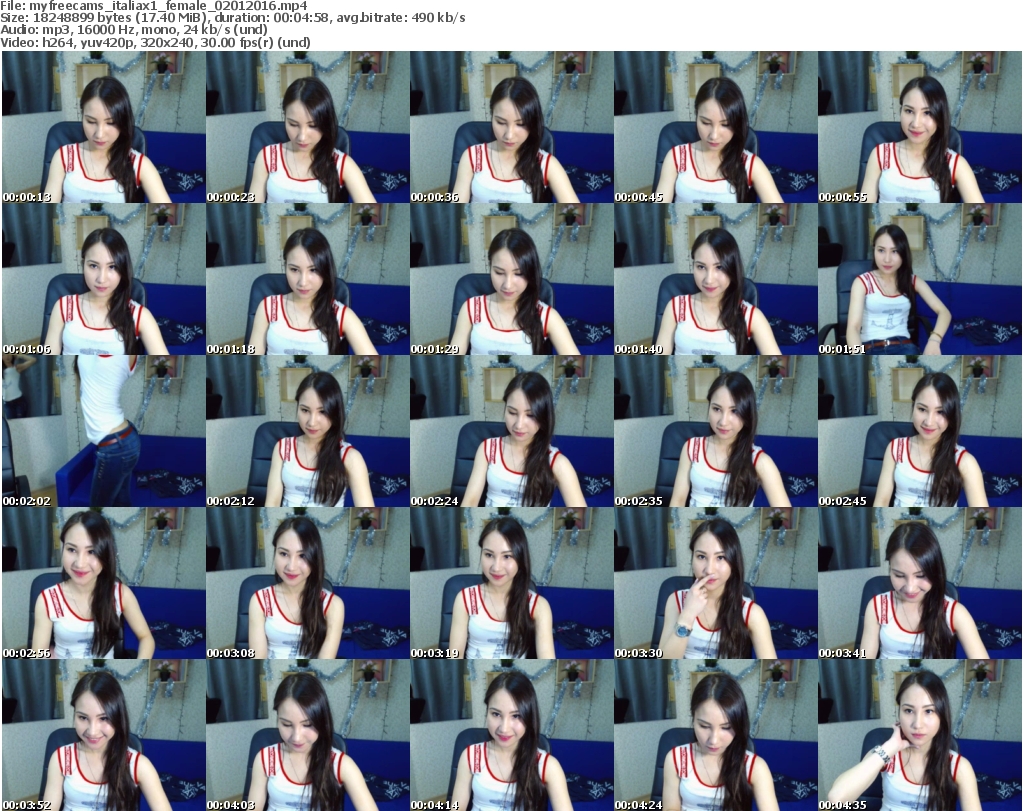1024x811 pixels.
Task: Click the file name header line
Action: [x=153, y=6]
